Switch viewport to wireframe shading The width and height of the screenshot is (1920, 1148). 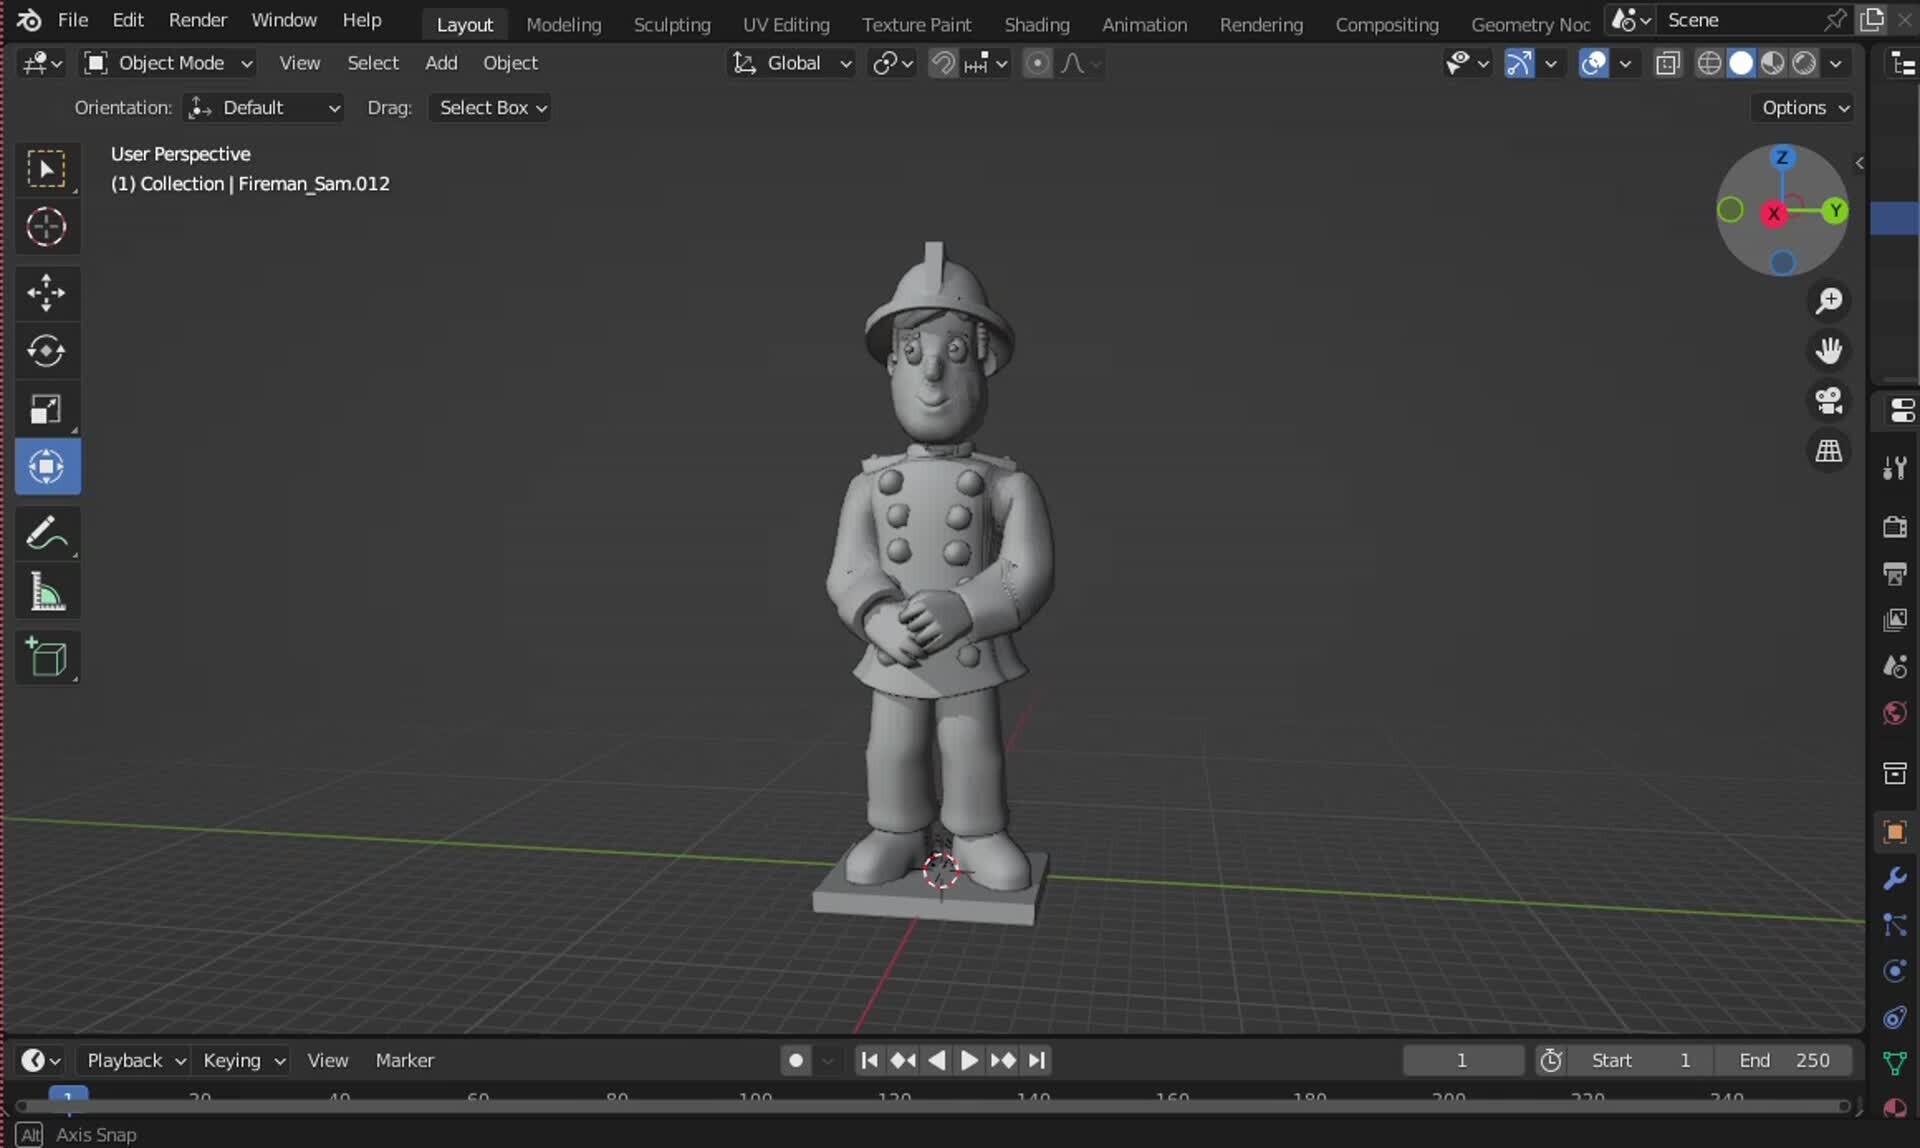tap(1710, 63)
